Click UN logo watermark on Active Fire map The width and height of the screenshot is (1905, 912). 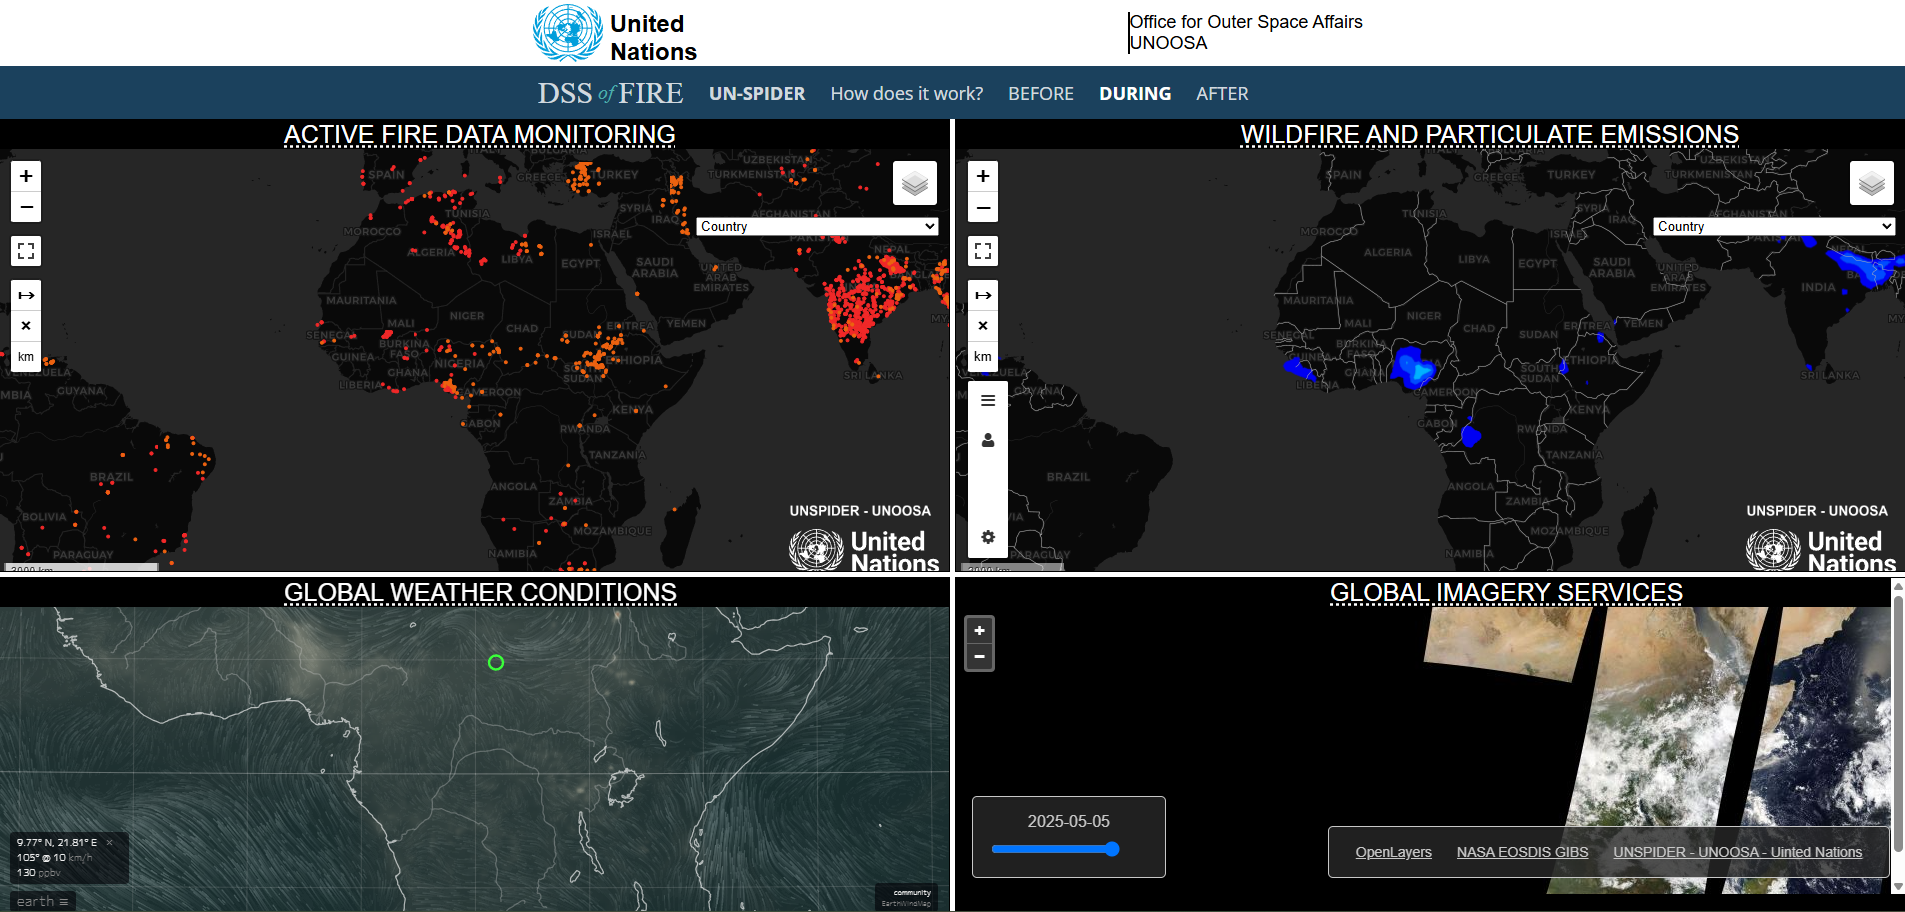[864, 550]
